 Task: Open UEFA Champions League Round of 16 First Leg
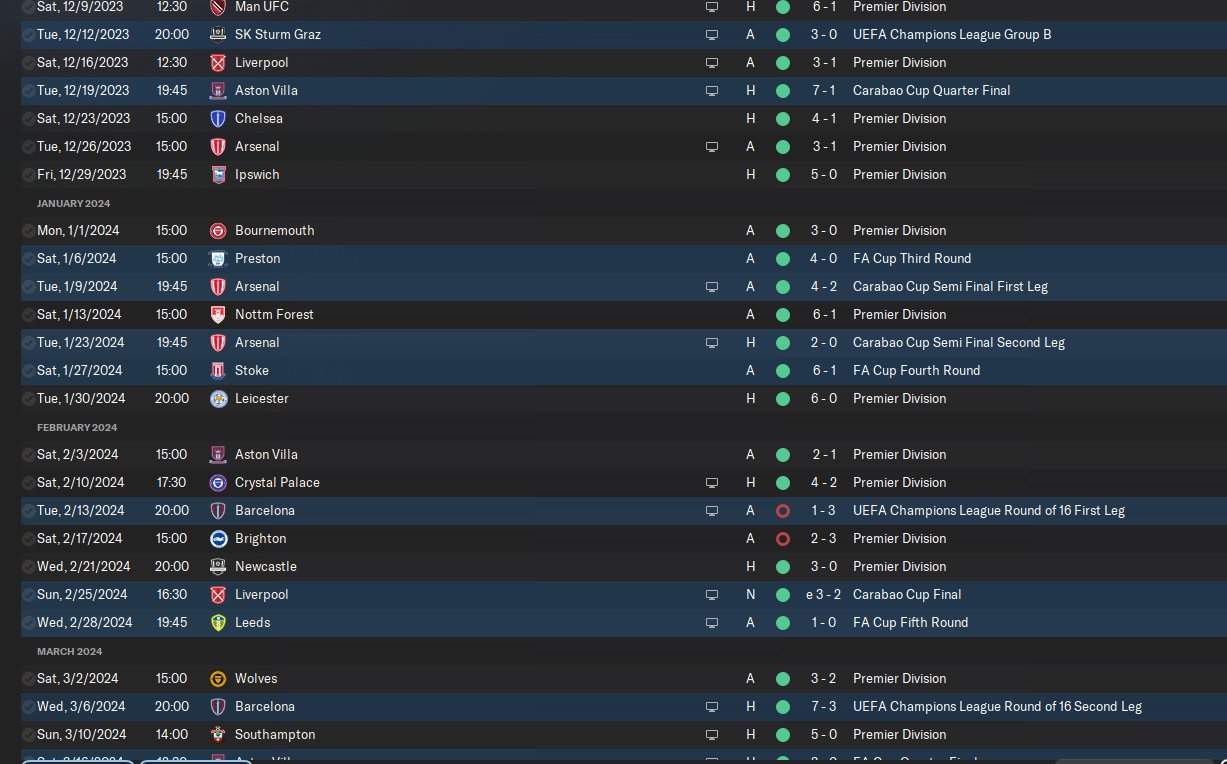[x=988, y=510]
